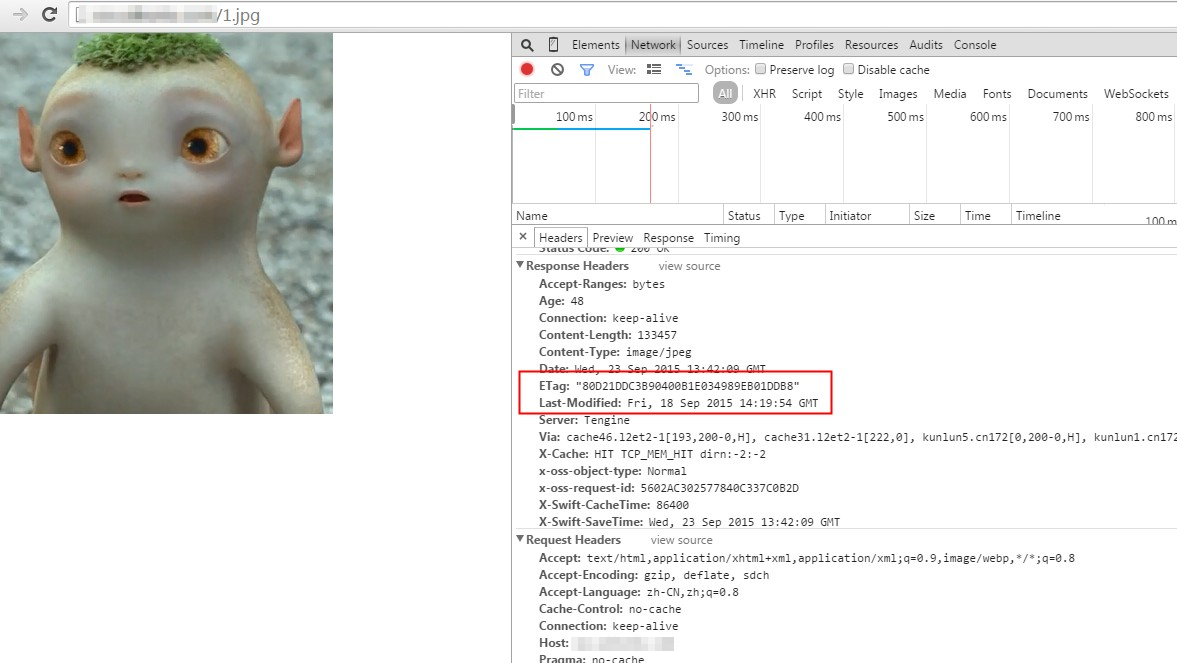Select the Last-Modified header line
The width and height of the screenshot is (1177, 663).
pos(679,403)
